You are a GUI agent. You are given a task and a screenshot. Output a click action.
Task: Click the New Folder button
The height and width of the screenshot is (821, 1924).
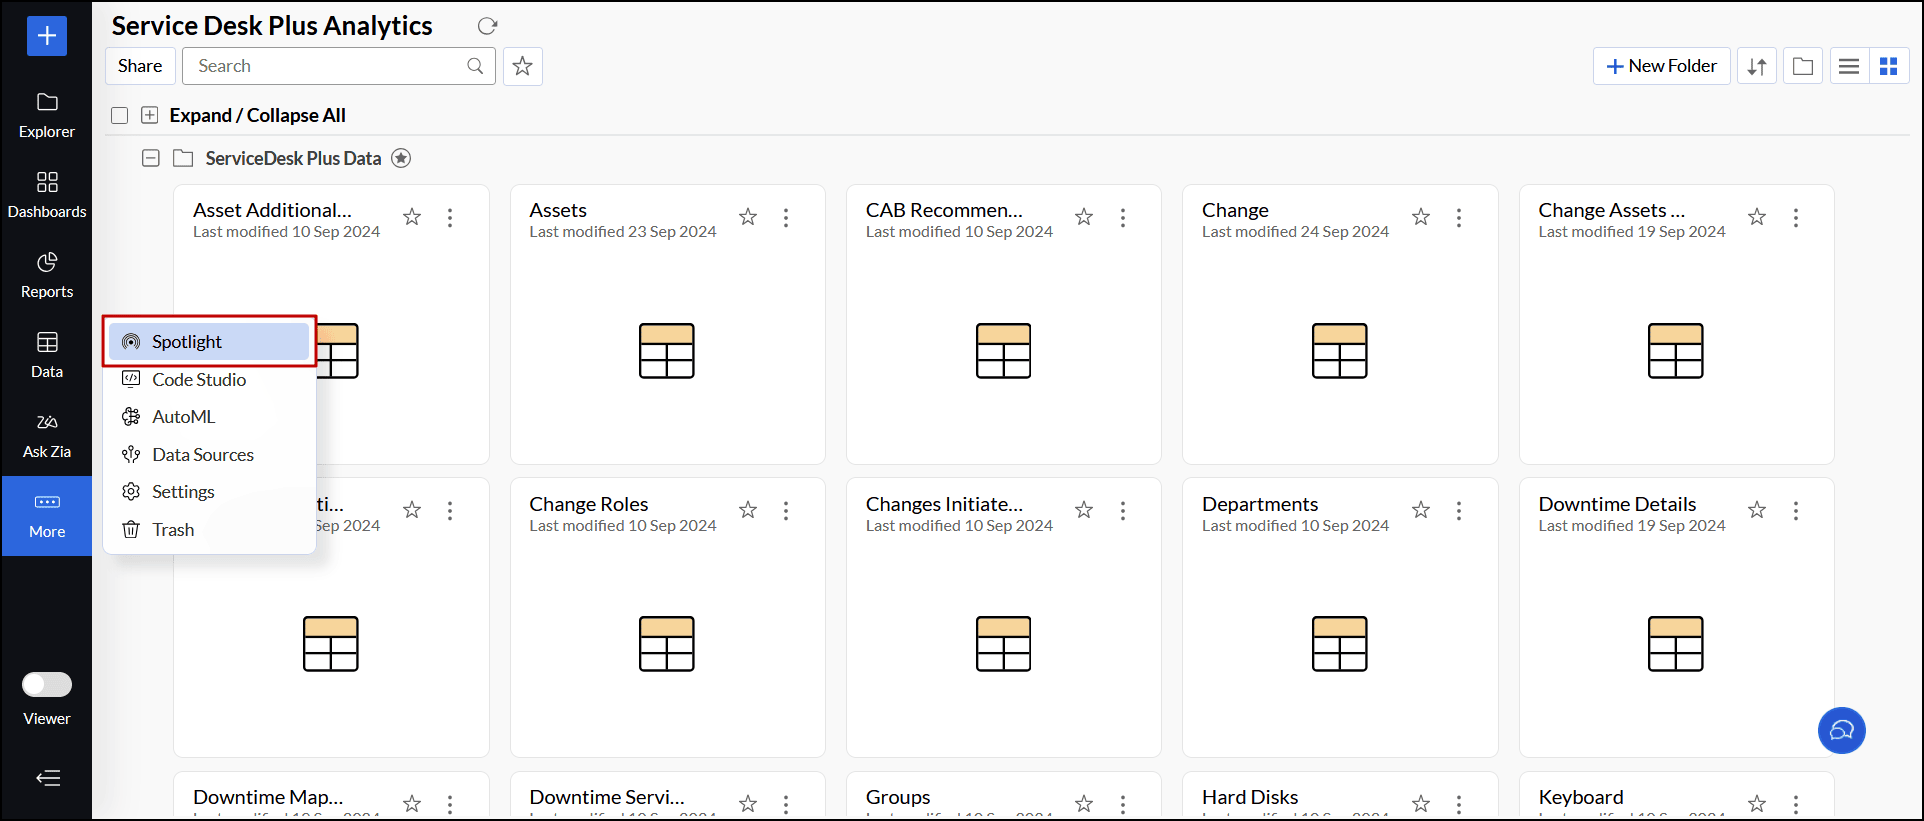pyautogui.click(x=1662, y=66)
